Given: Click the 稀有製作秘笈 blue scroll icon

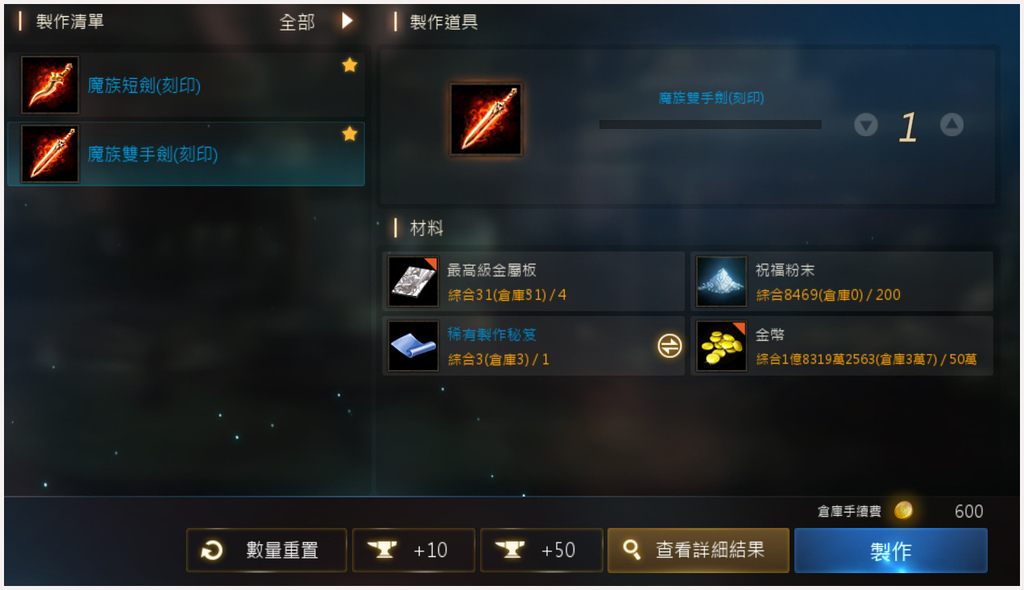Looking at the screenshot, I should click(413, 346).
